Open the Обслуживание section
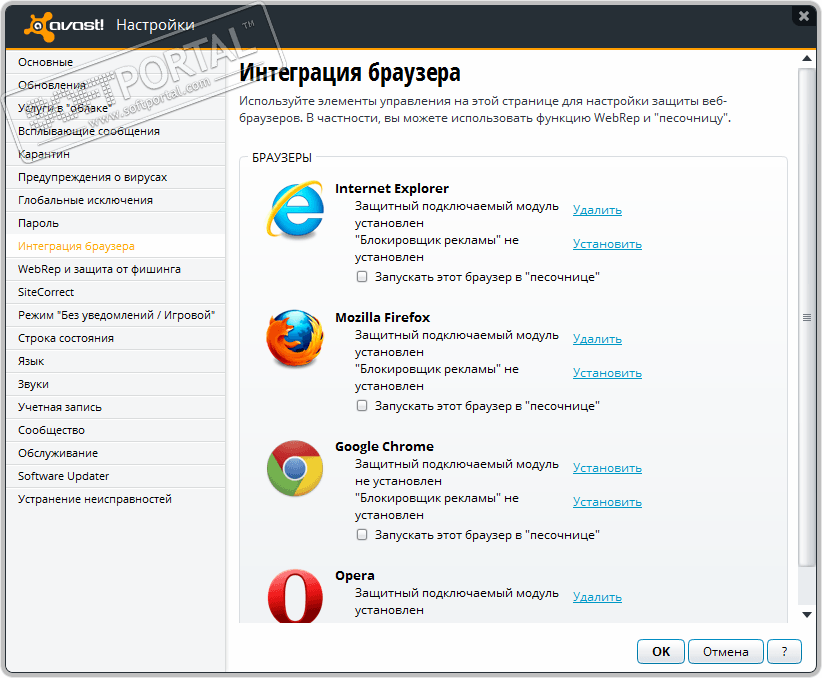This screenshot has width=822, height=678. pos(116,454)
